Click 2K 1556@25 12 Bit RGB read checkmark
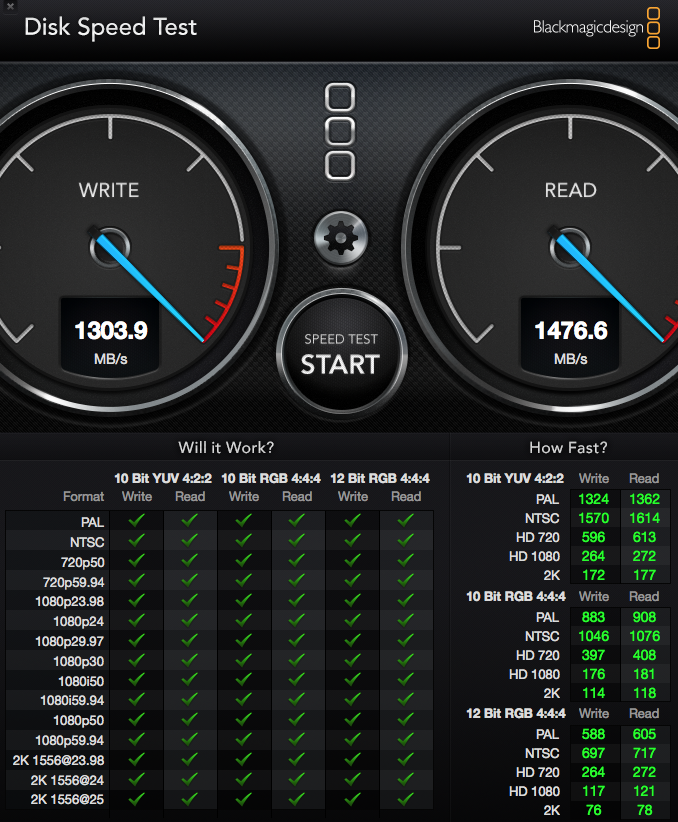 coord(405,799)
